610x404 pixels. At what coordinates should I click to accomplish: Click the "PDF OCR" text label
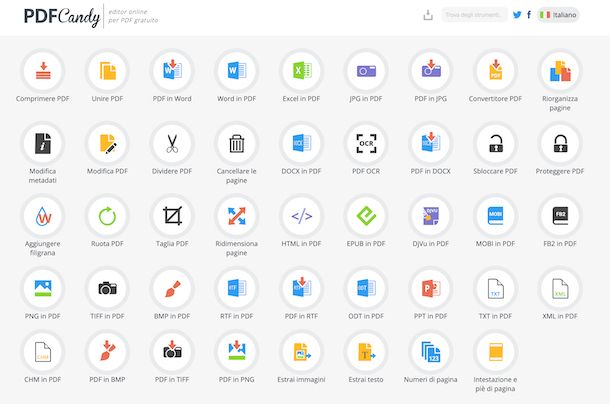(x=366, y=171)
